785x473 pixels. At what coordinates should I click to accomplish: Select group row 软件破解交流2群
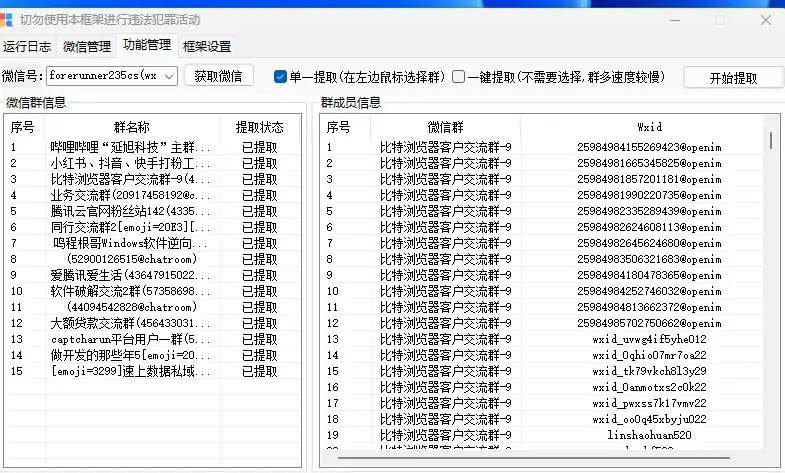pyautogui.click(x=153, y=291)
